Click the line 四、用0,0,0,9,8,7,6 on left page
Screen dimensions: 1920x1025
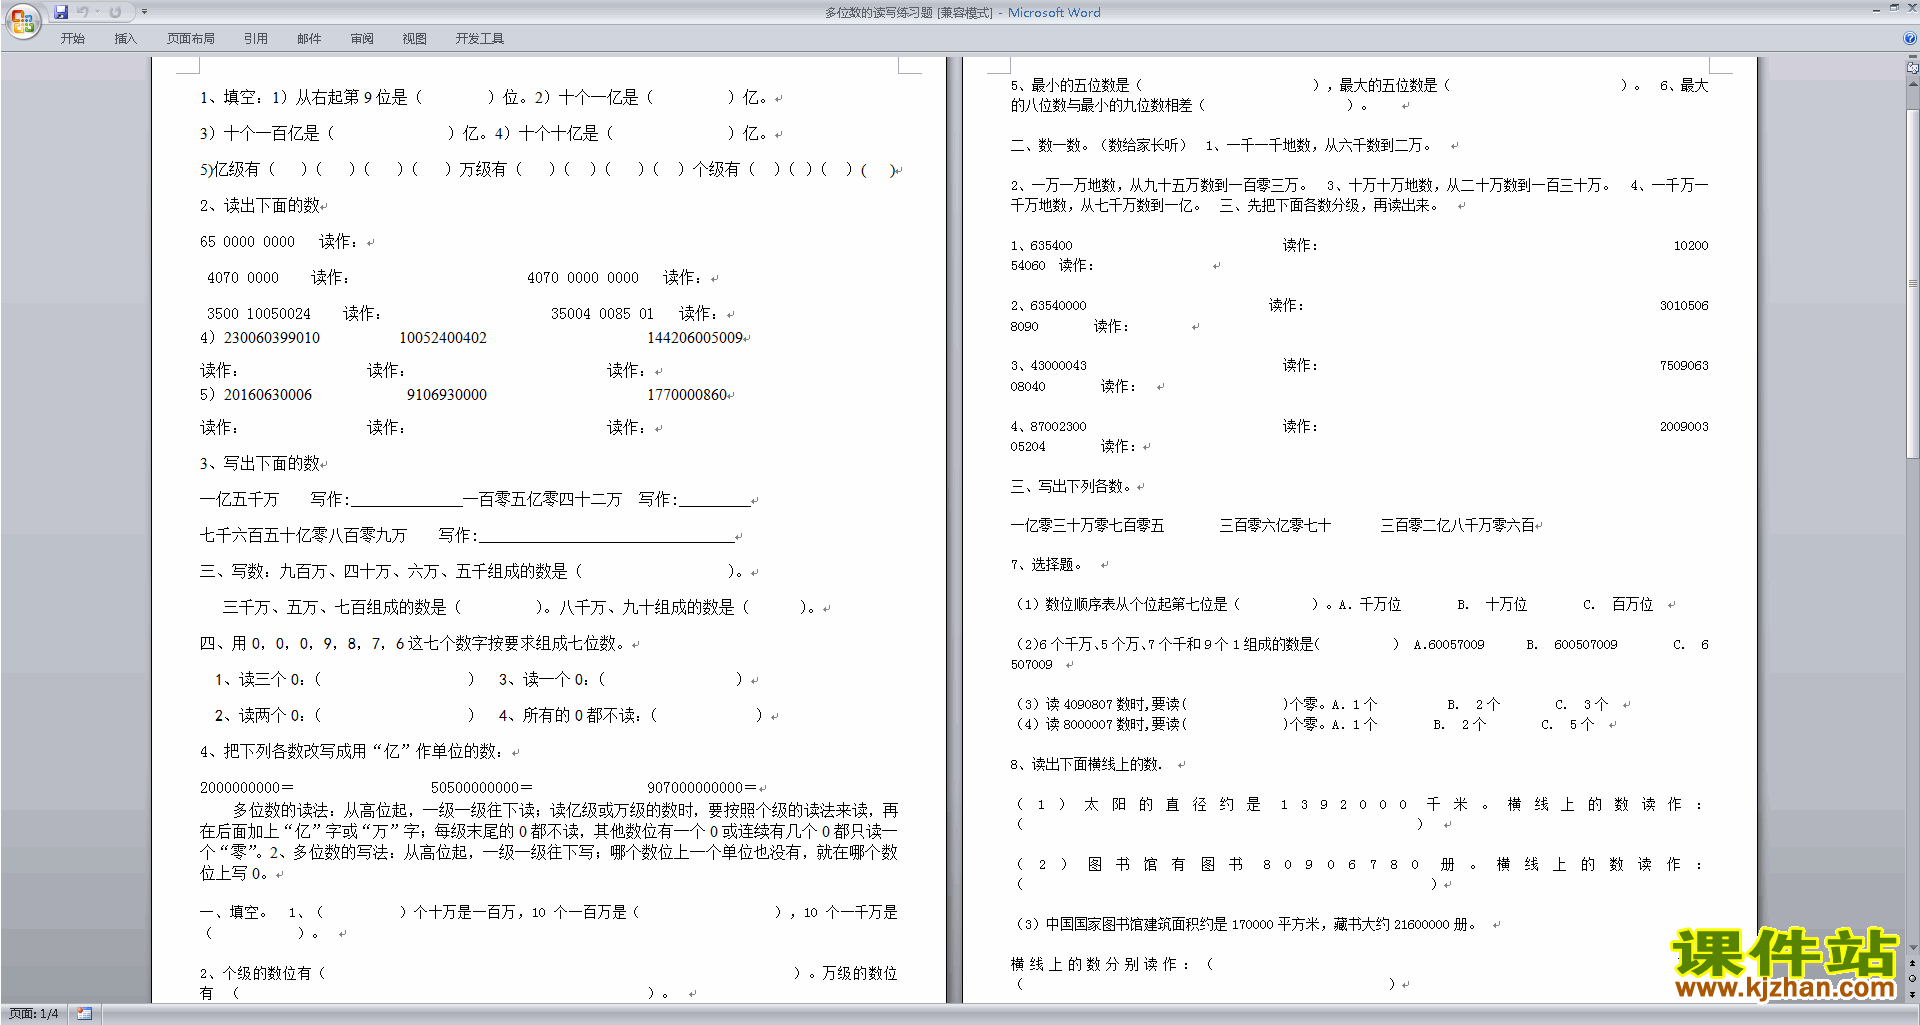(413, 644)
